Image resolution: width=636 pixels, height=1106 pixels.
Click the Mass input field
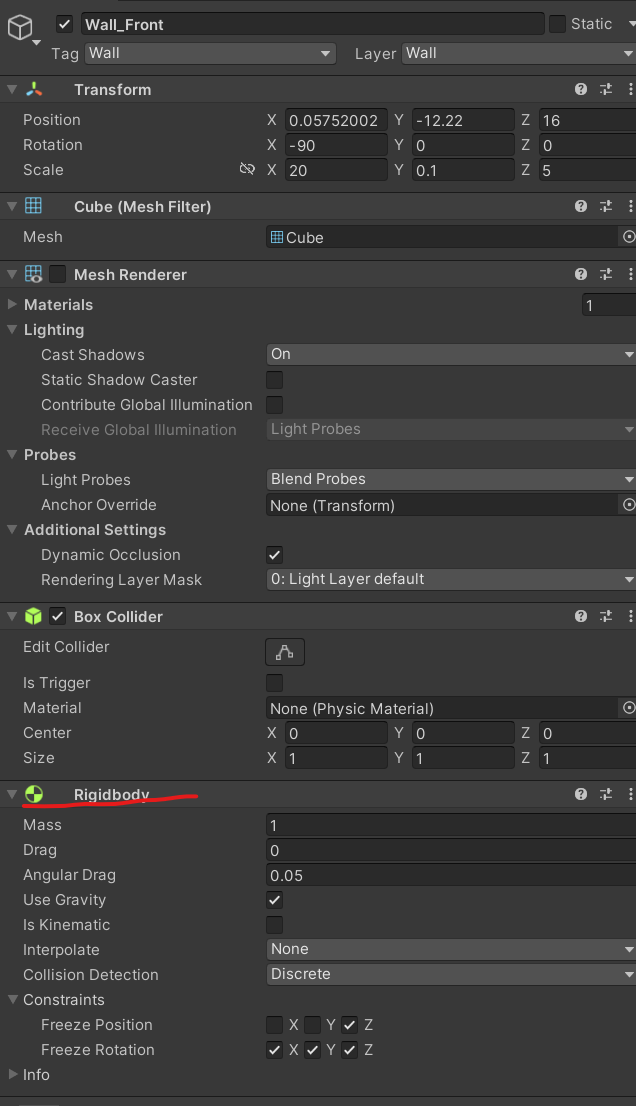point(450,825)
